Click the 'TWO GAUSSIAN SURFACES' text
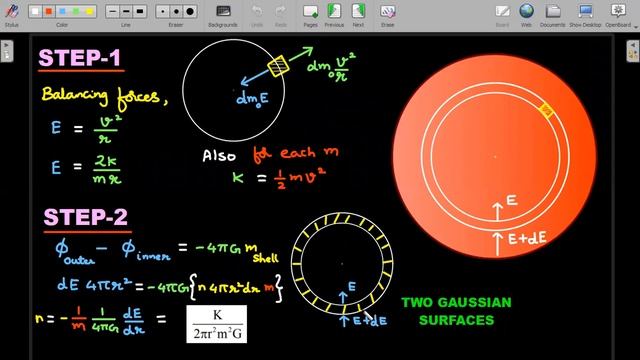640x360 pixels. coord(456,311)
